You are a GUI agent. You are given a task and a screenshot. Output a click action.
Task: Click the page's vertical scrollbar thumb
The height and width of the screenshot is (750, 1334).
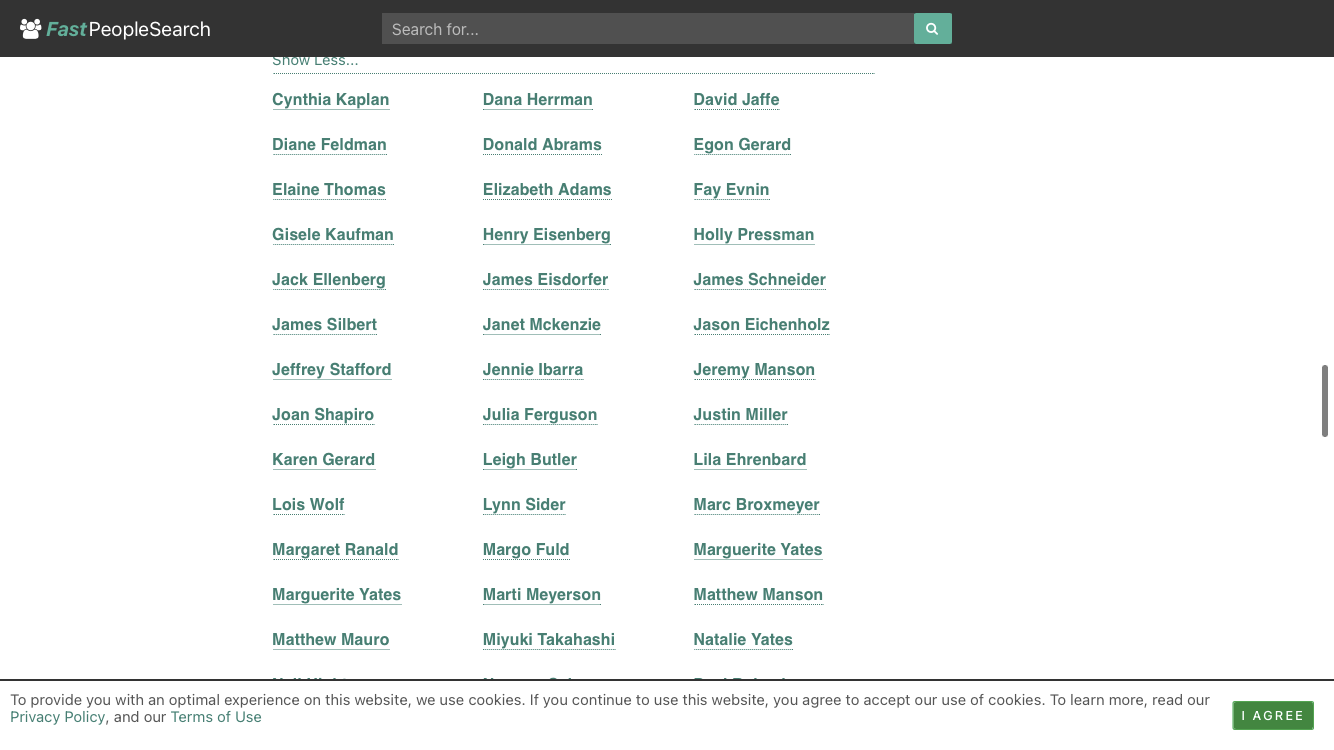1325,401
